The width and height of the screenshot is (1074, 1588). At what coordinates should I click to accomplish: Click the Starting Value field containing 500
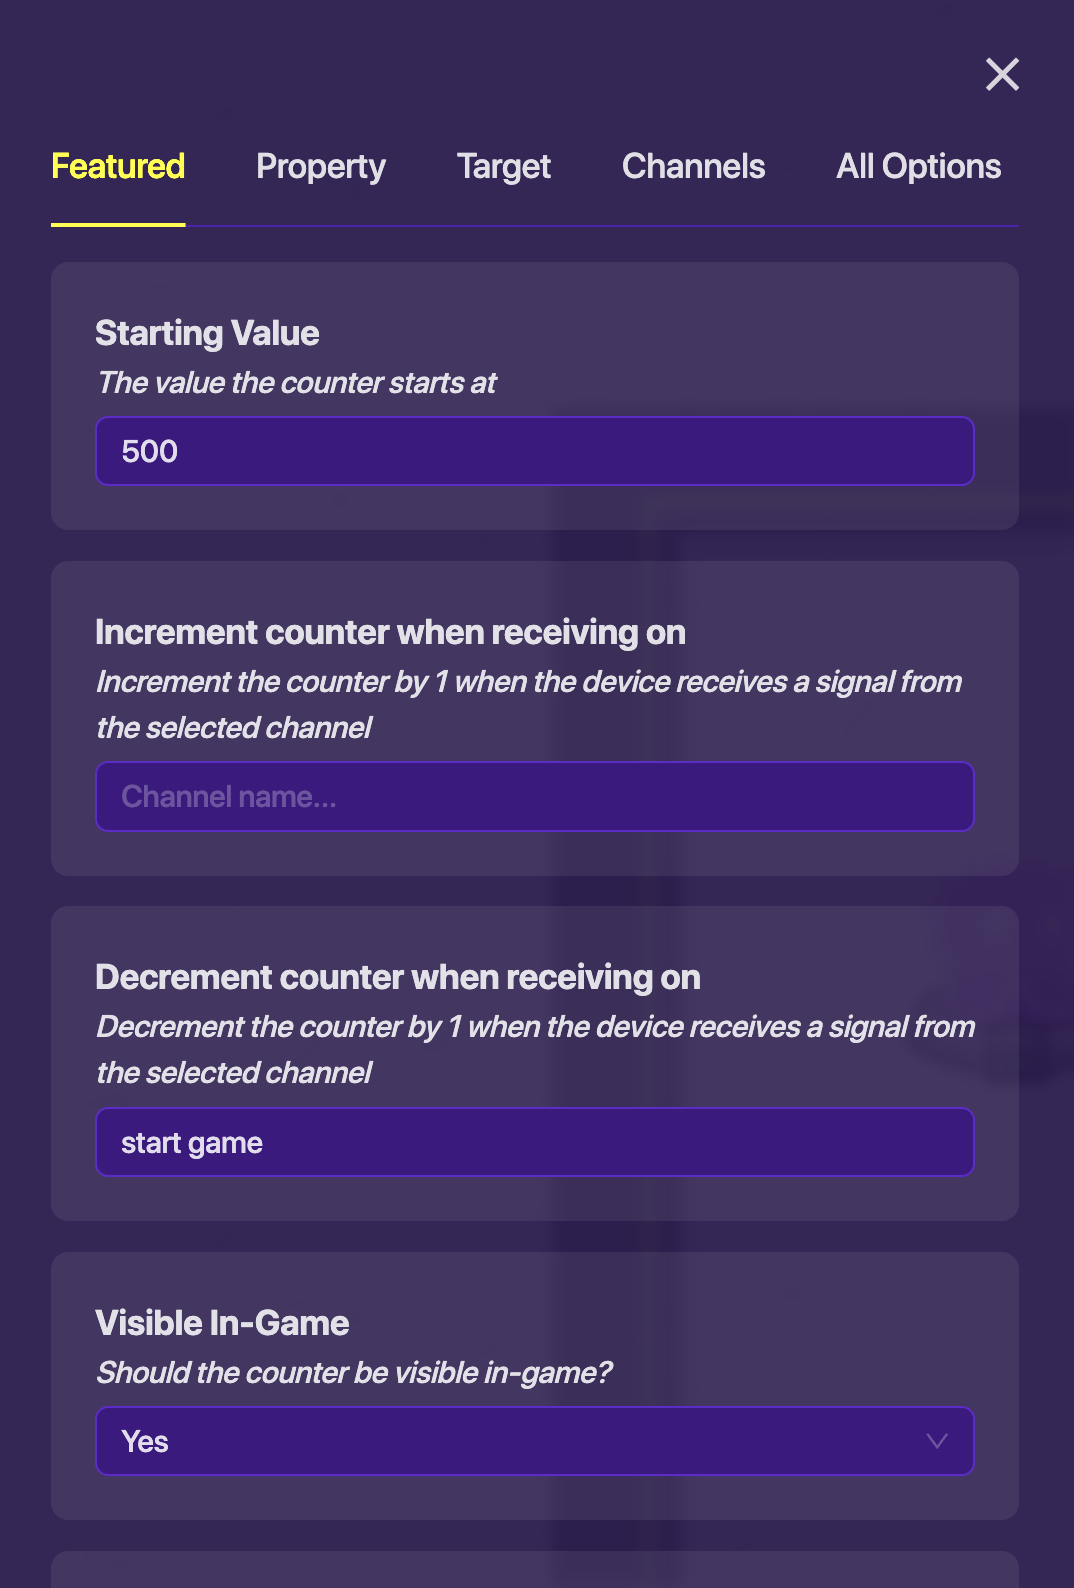point(534,451)
